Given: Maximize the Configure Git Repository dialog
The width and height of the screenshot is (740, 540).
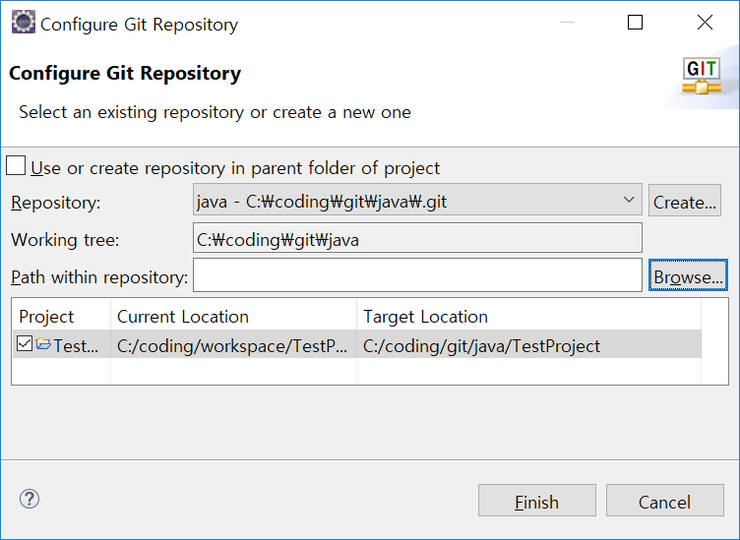Looking at the screenshot, I should pyautogui.click(x=635, y=23).
